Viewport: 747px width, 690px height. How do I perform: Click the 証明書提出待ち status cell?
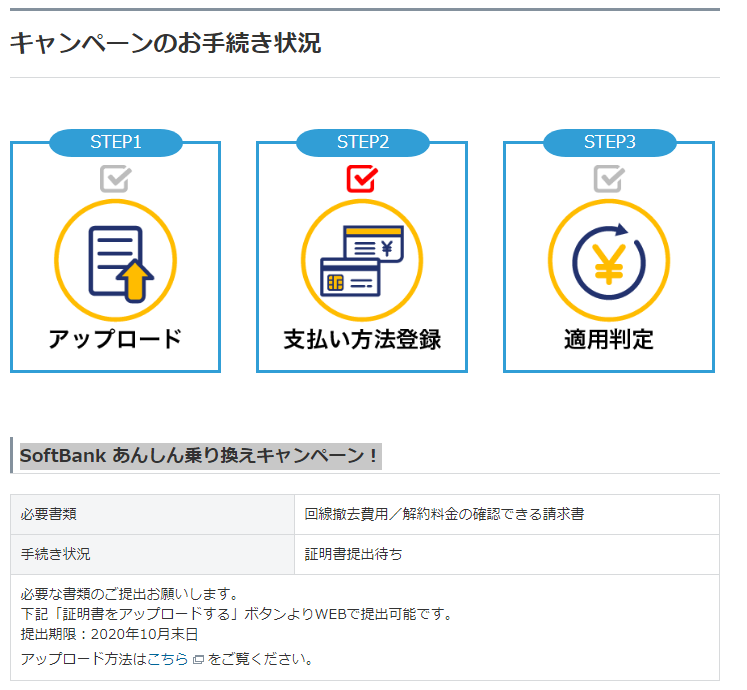(507, 554)
